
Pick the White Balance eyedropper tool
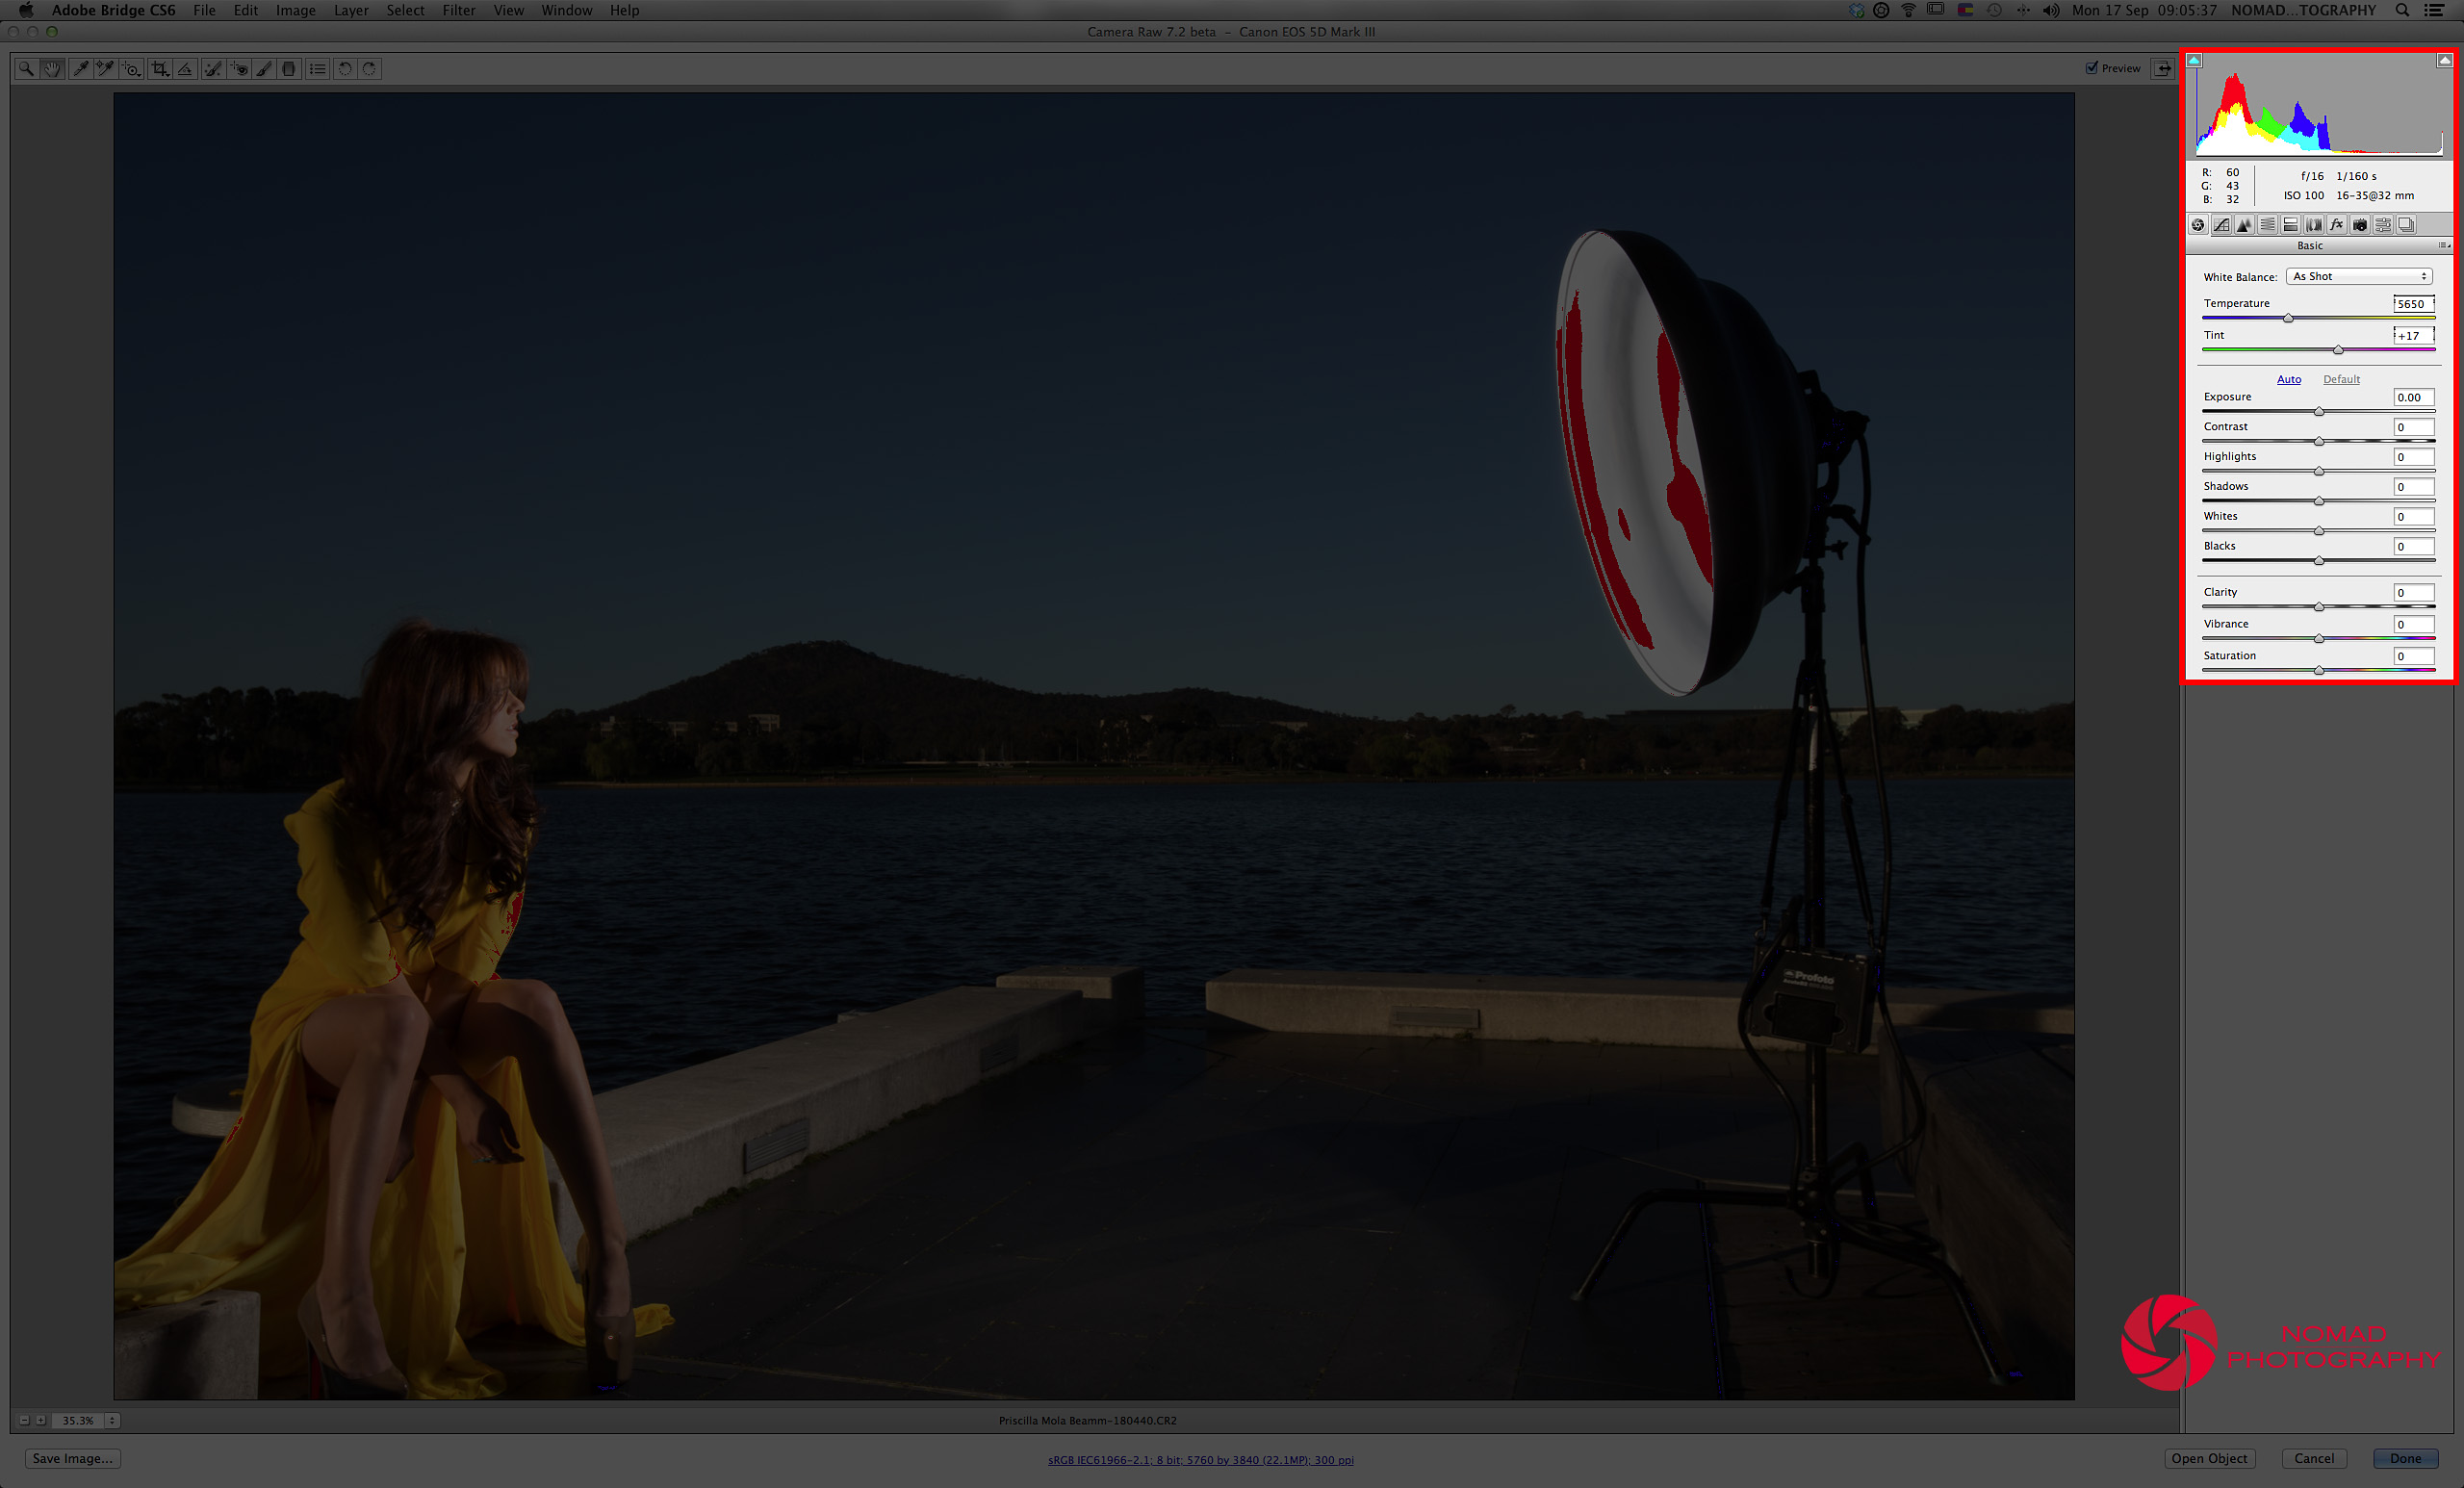click(80, 69)
